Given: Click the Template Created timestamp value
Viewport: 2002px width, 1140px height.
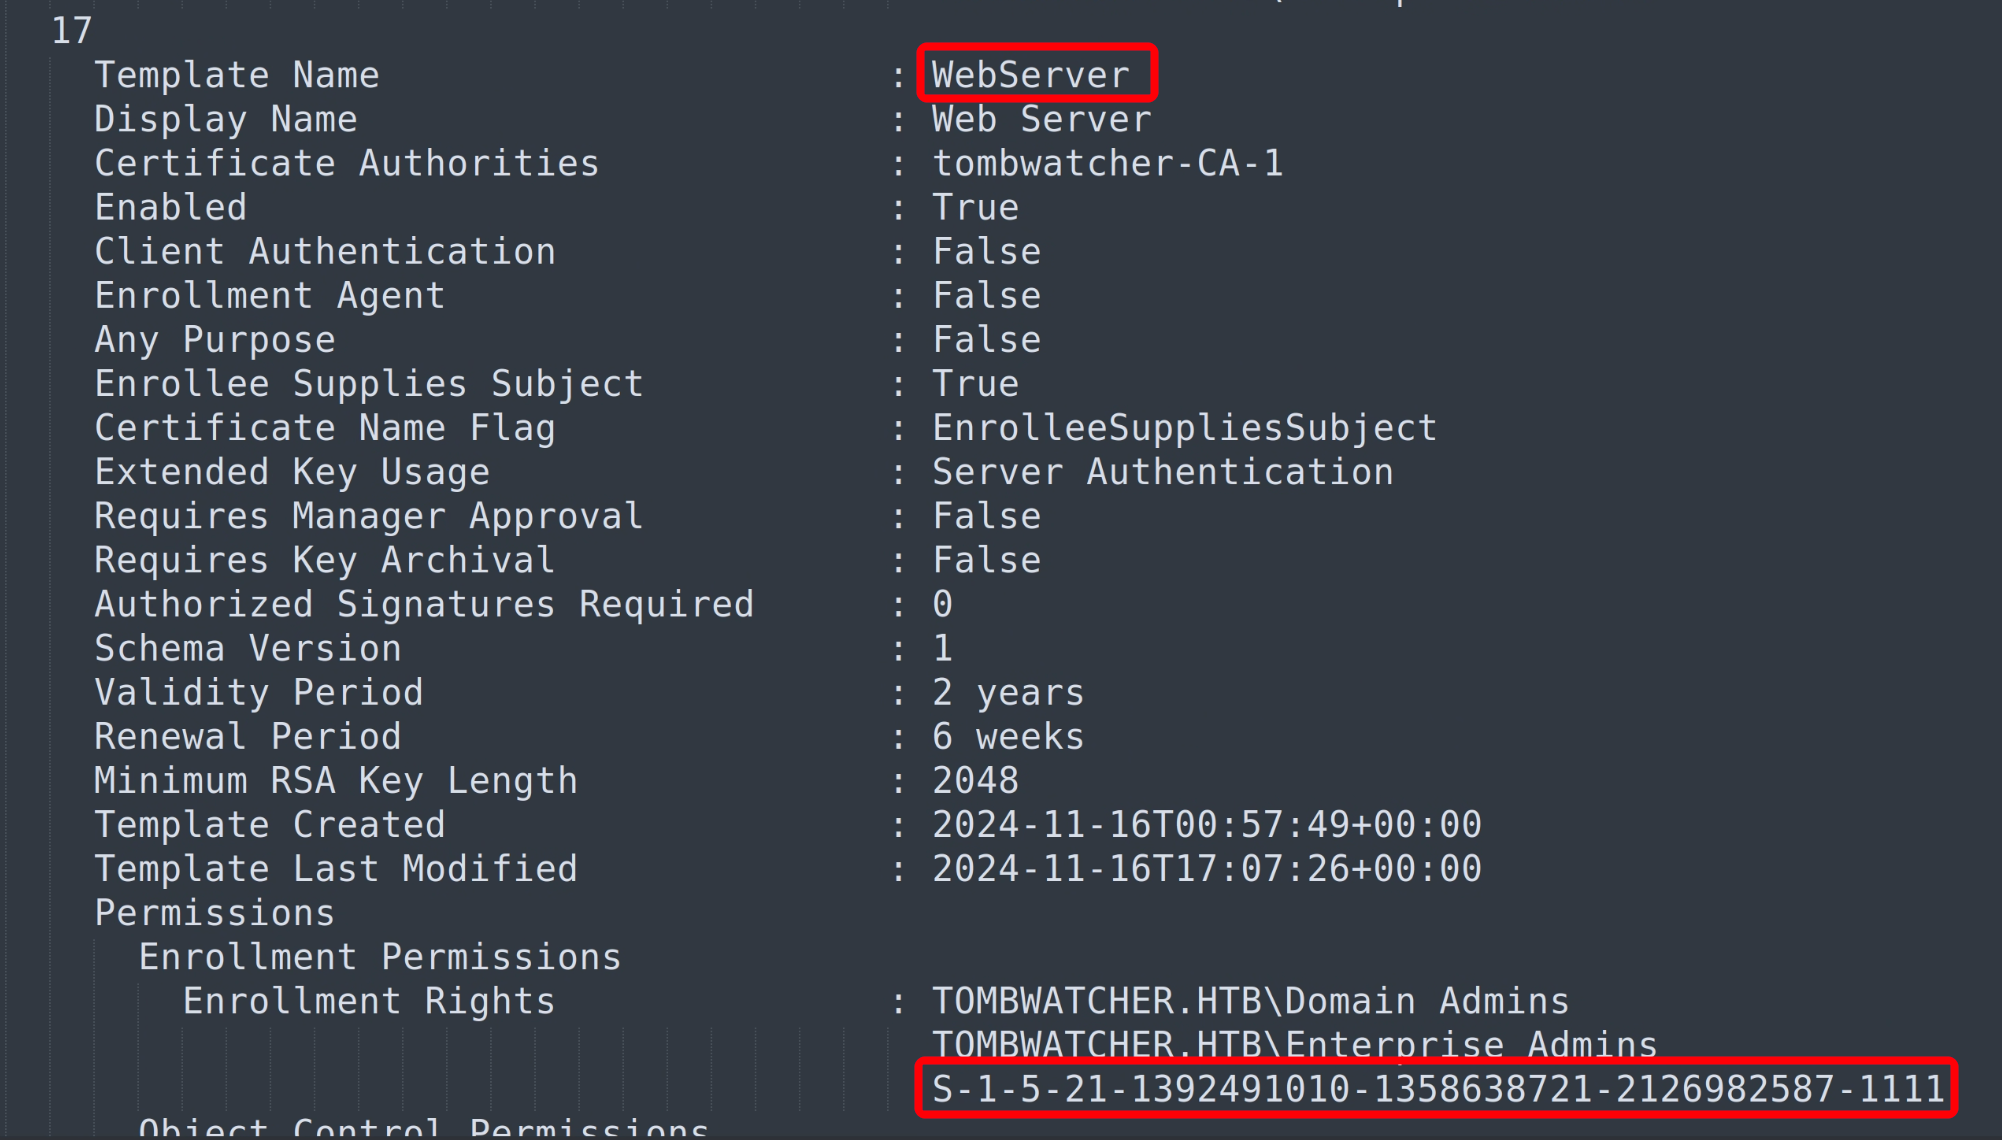Looking at the screenshot, I should pos(1206,825).
